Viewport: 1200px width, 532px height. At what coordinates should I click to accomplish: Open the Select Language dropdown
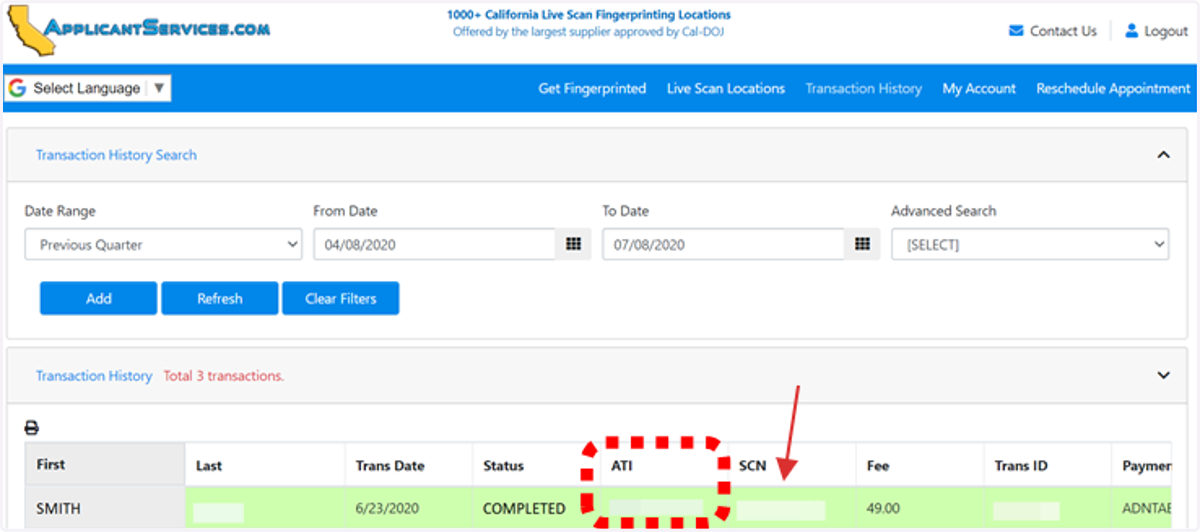click(x=87, y=88)
